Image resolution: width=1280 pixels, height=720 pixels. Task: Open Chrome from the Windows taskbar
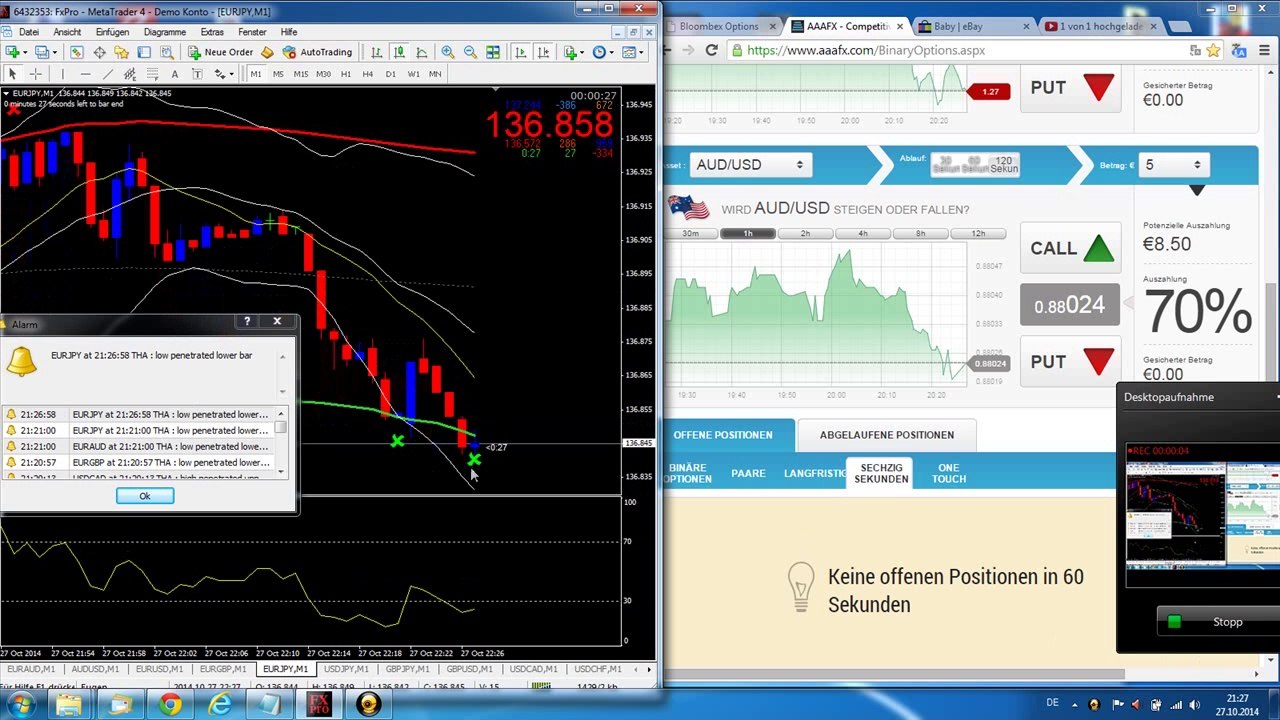click(170, 705)
